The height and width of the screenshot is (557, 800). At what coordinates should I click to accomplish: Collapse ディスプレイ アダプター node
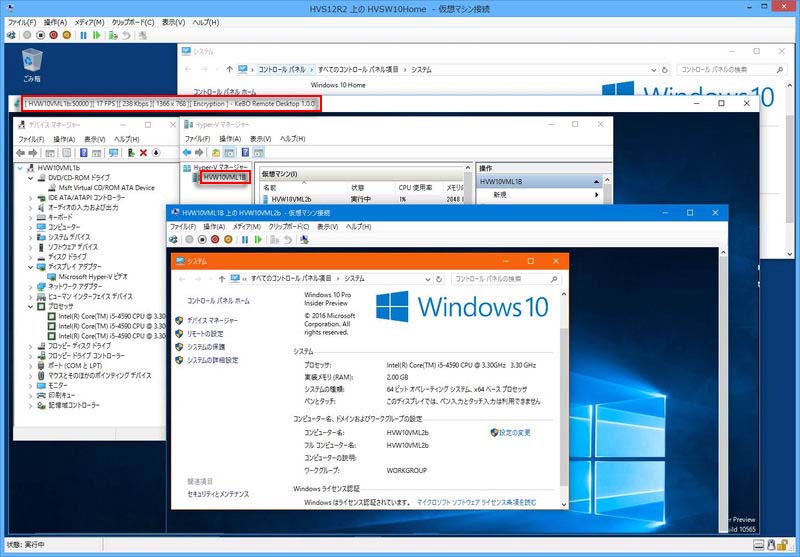[31, 267]
